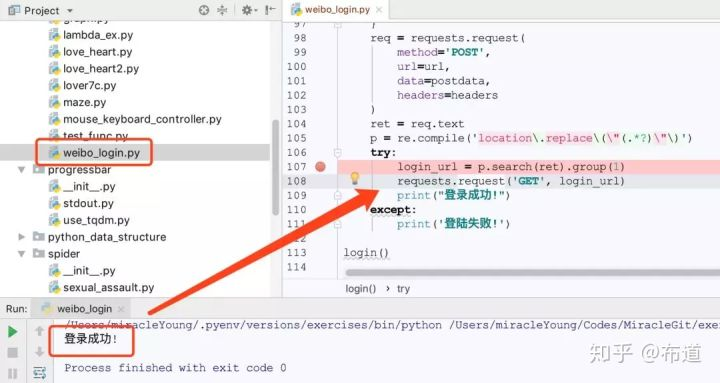Click 'Process finished with exit code 0' text
Viewport: 720px width, 383px height.
tap(175, 367)
